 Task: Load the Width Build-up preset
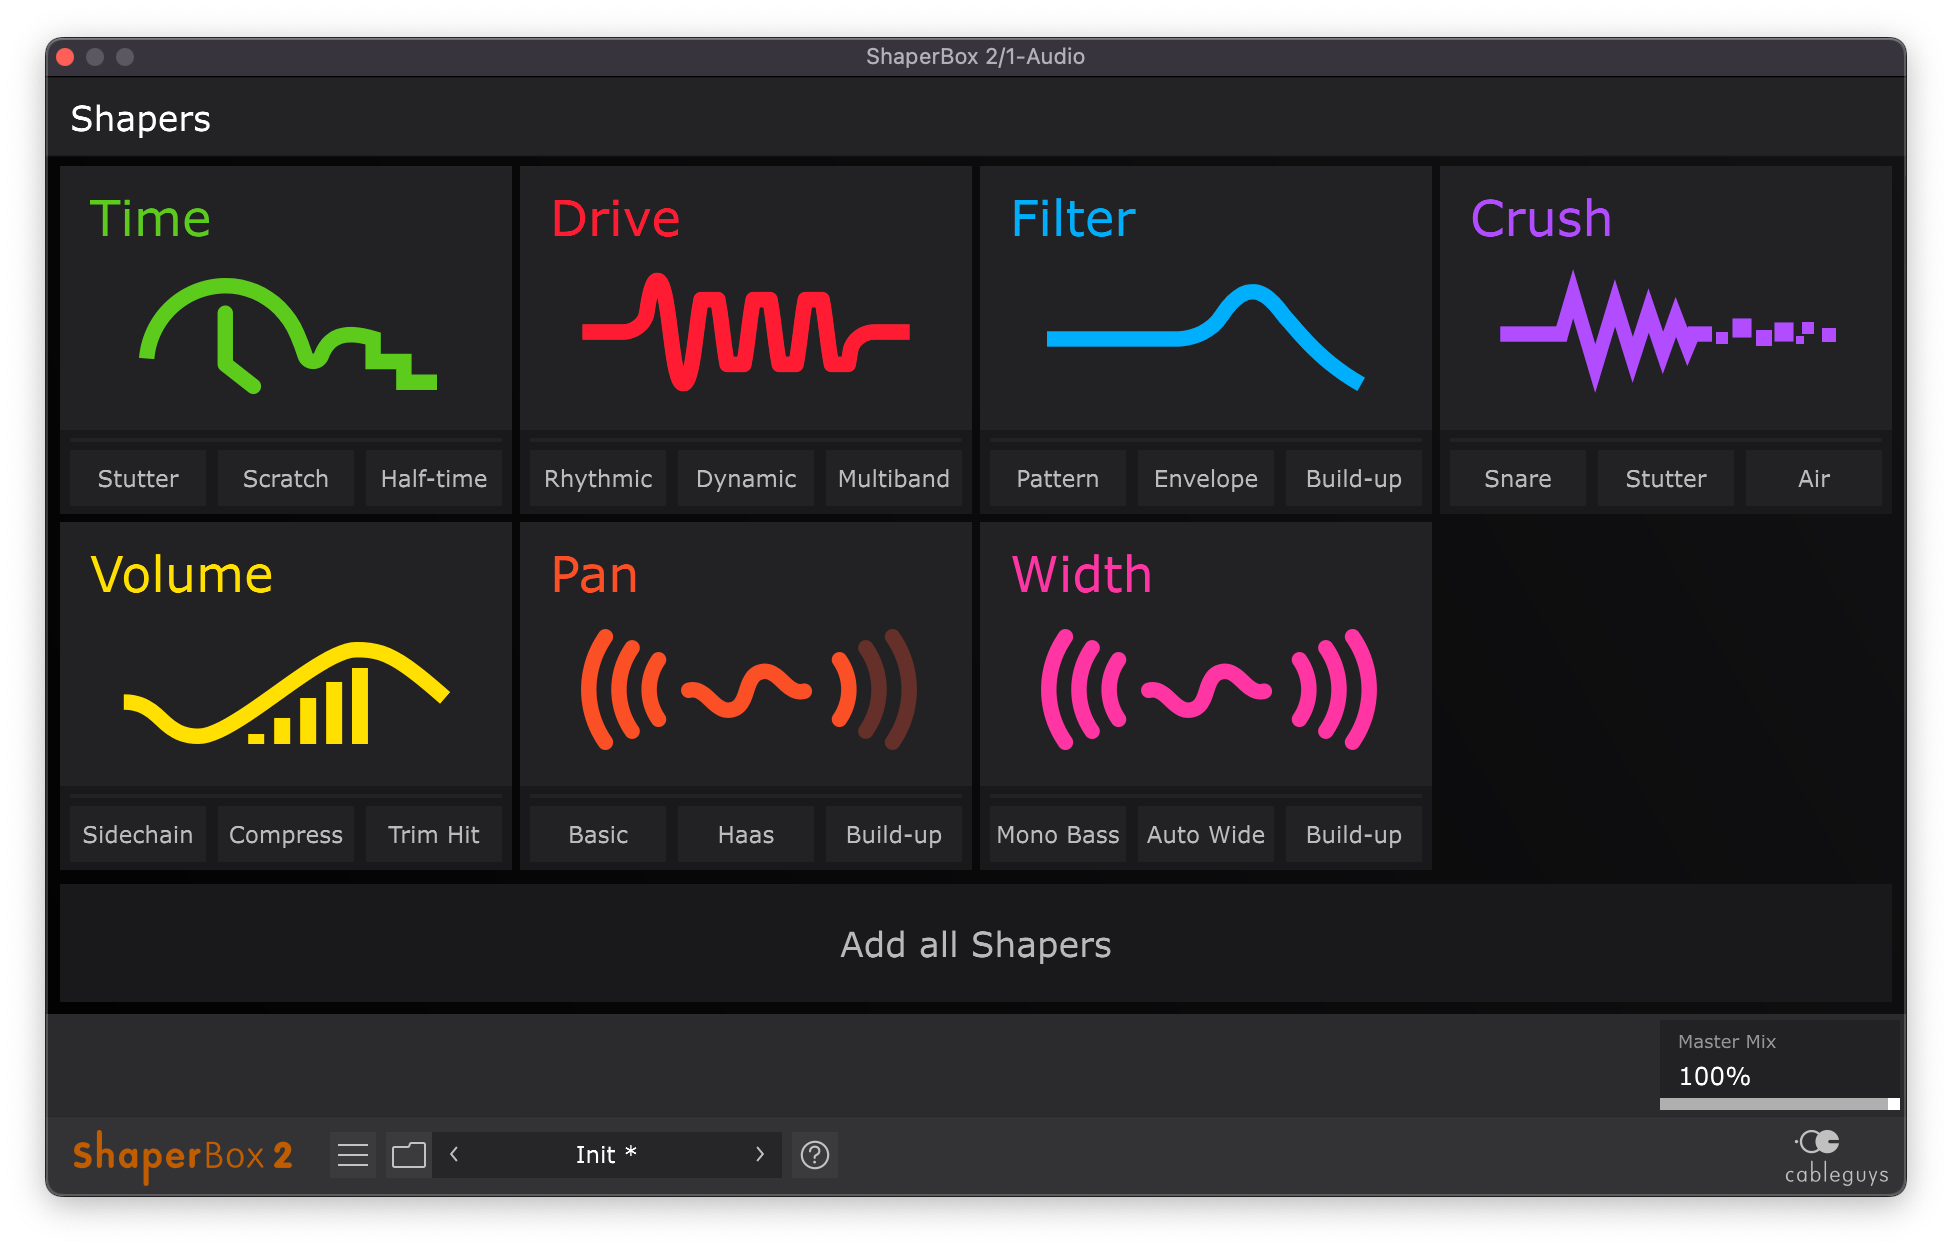coord(1354,834)
